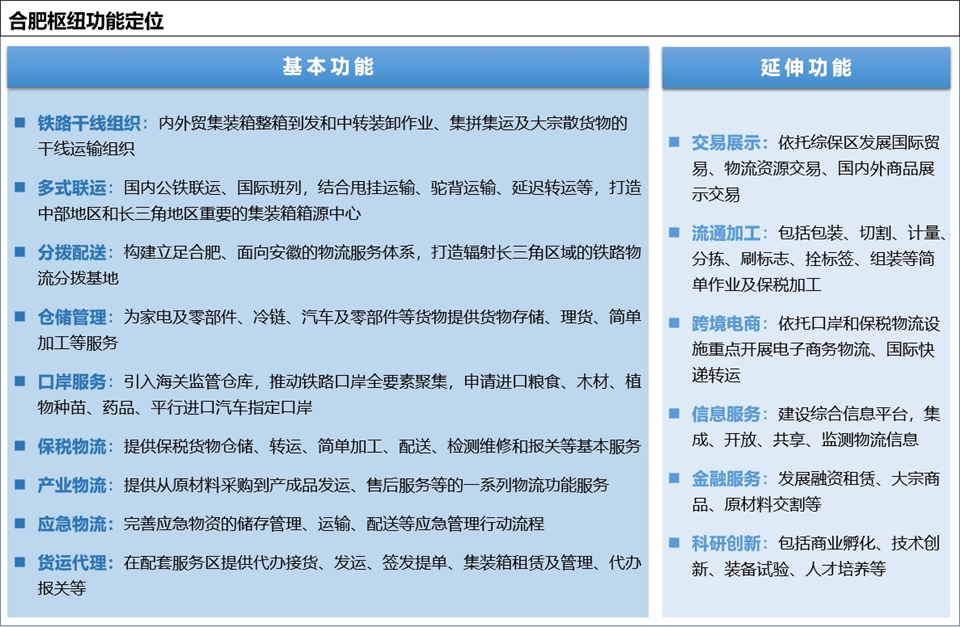Click the description 建设综合信息平台
Image resolution: width=960 pixels, height=627 pixels.
point(842,414)
